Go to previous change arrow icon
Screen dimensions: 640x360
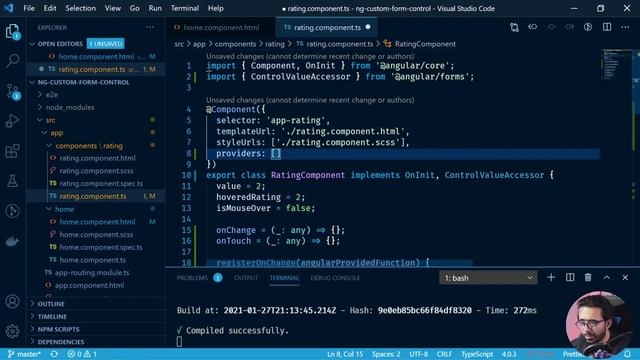point(533,27)
